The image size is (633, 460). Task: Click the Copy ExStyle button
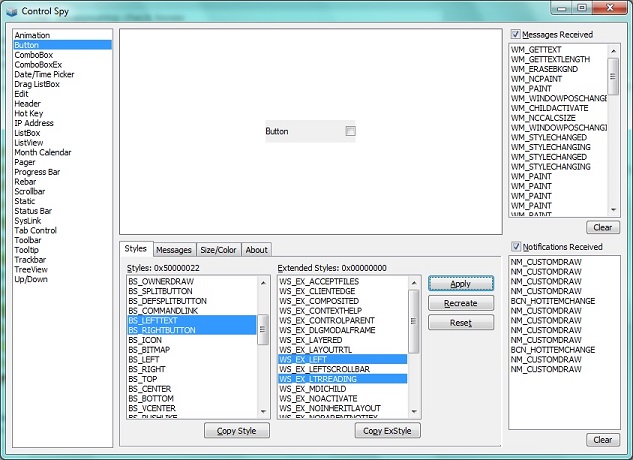tap(387, 430)
